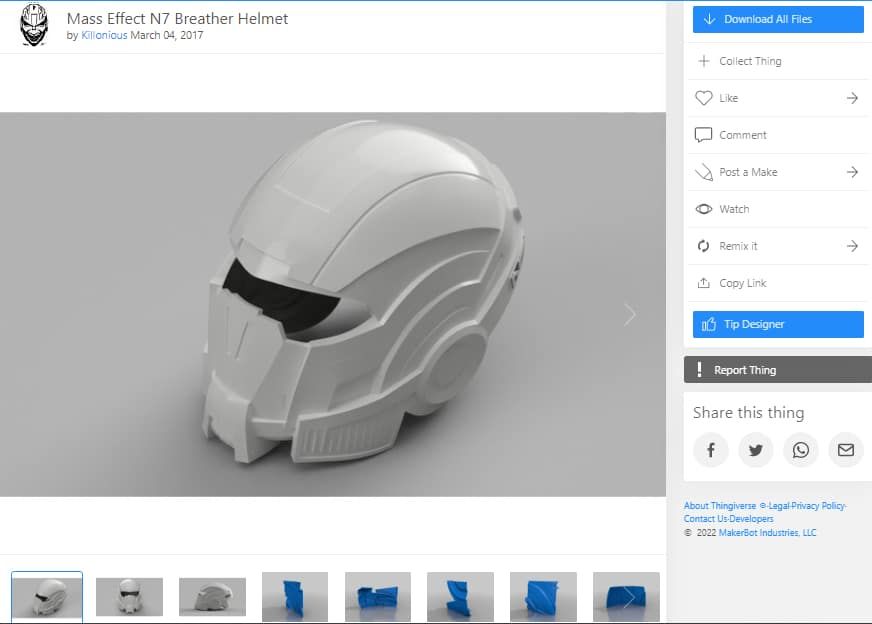This screenshot has height=624, width=872.
Task: Open comments via the speech bubble icon
Action: pos(703,135)
